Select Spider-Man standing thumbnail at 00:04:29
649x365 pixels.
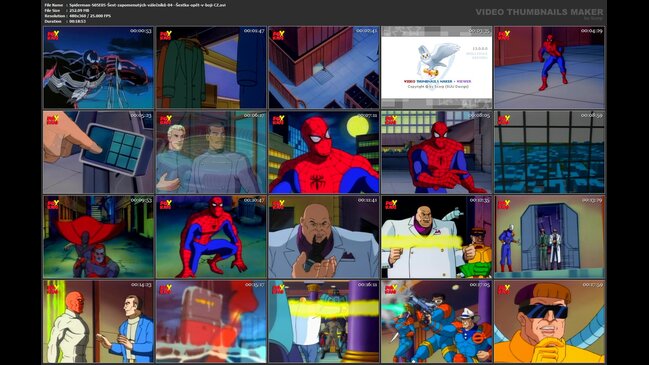(x=549, y=67)
